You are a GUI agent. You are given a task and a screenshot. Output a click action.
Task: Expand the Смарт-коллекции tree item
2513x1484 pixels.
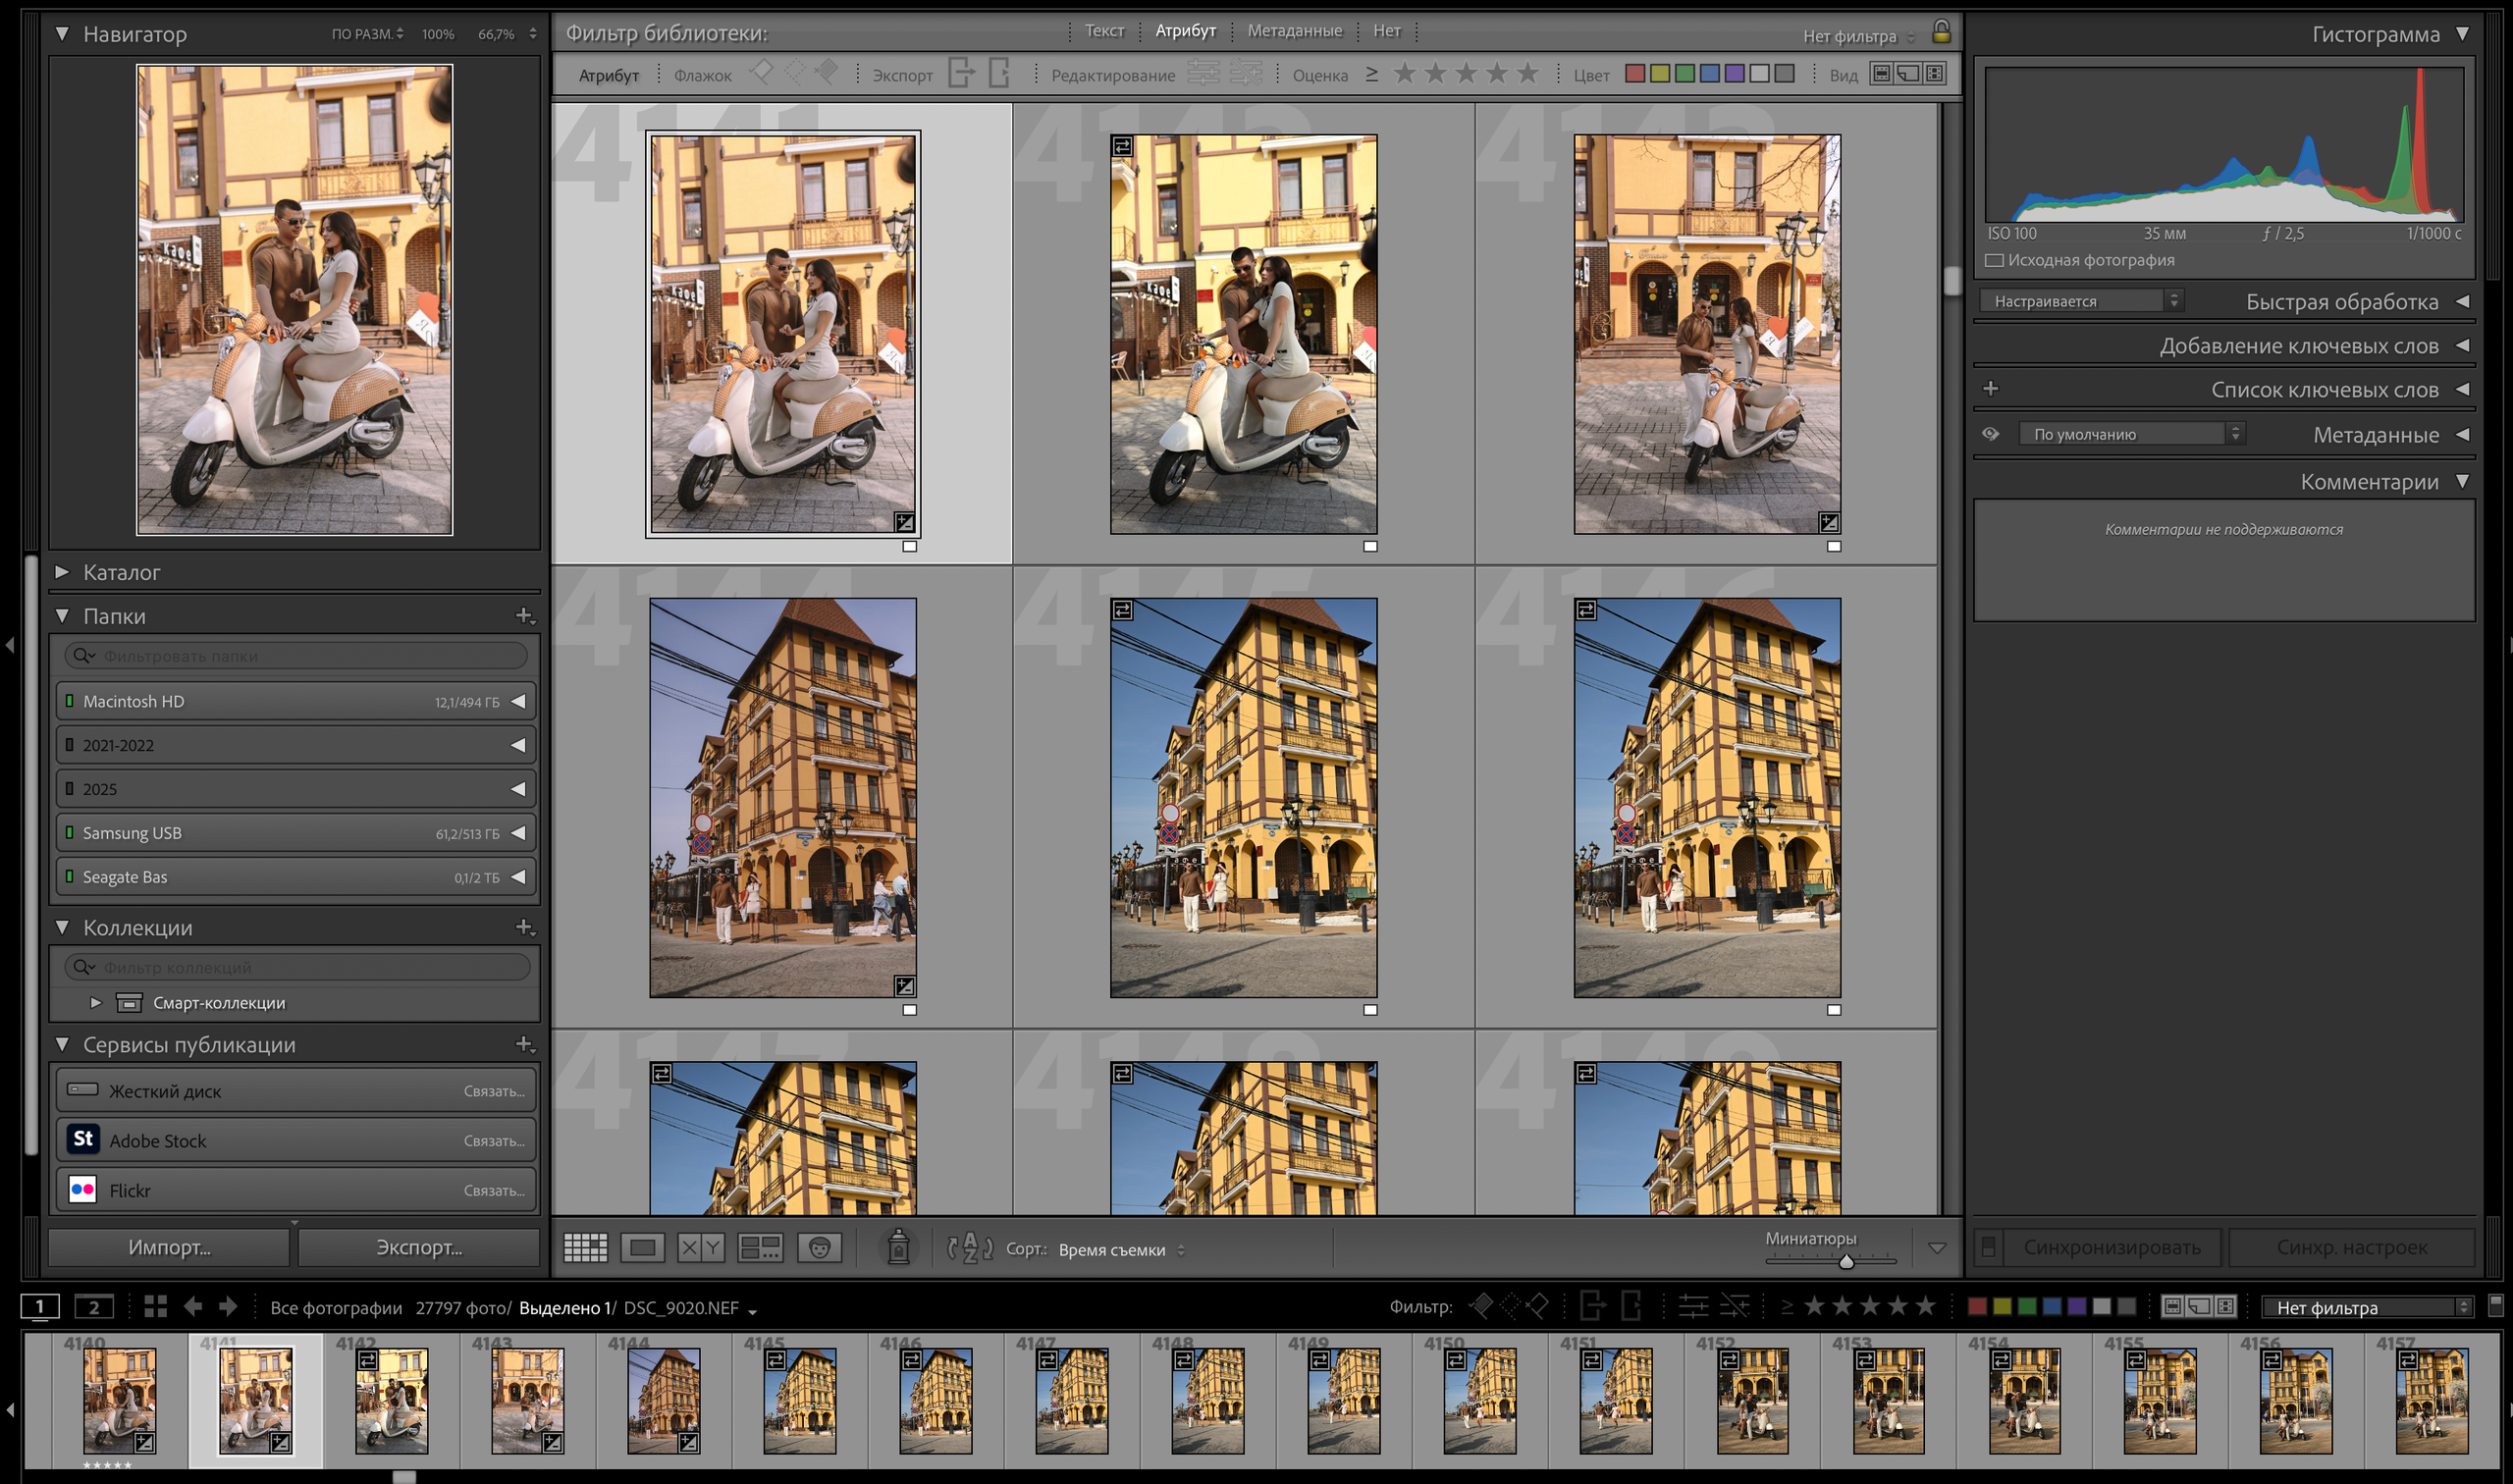coord(96,1002)
